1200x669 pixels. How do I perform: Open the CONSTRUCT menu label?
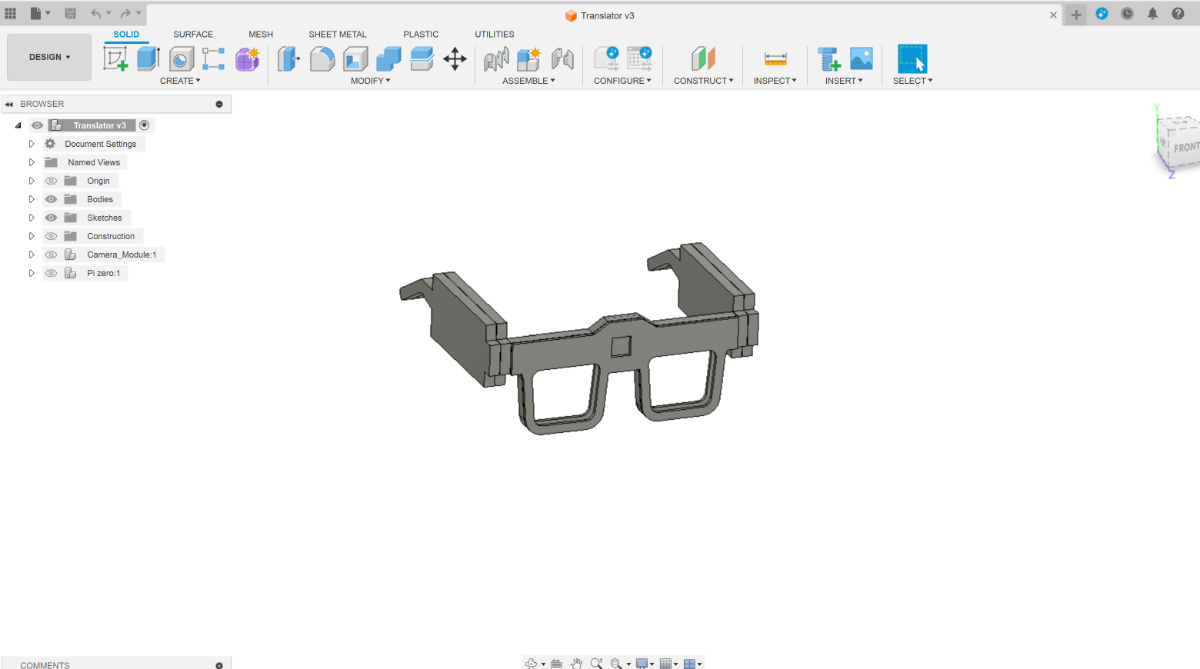[703, 81]
